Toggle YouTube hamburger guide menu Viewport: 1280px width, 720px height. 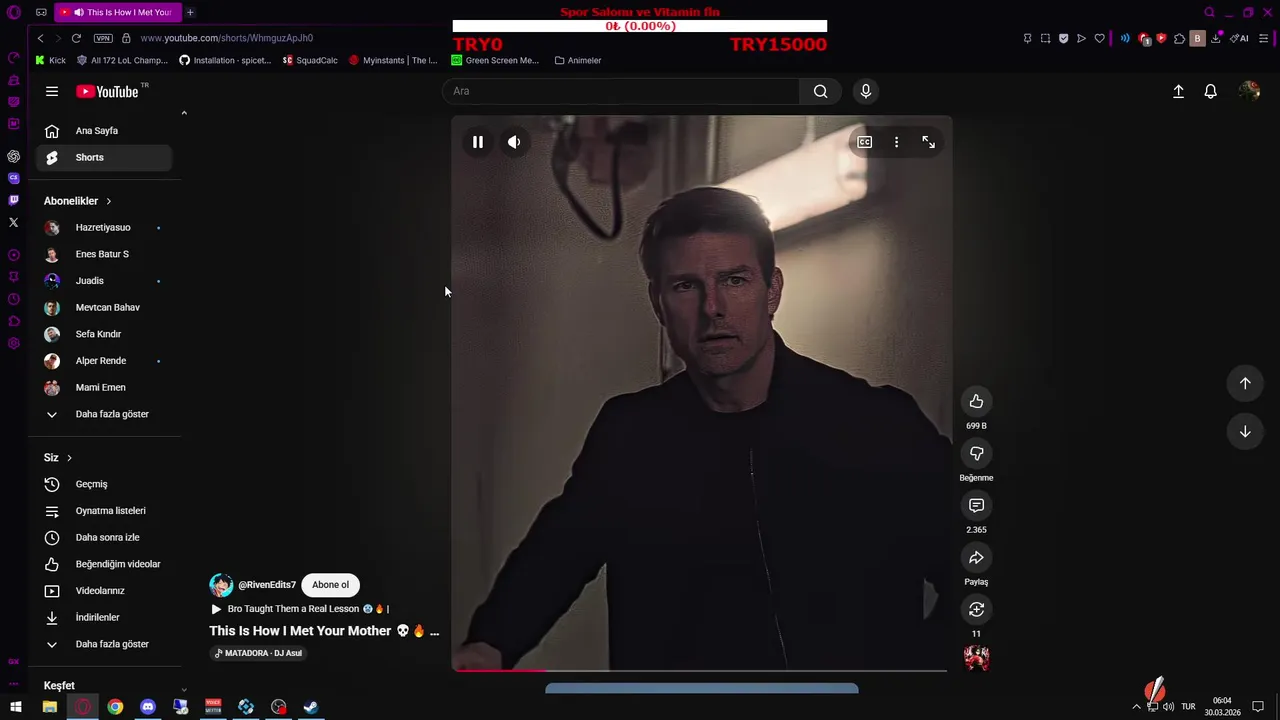coord(52,91)
